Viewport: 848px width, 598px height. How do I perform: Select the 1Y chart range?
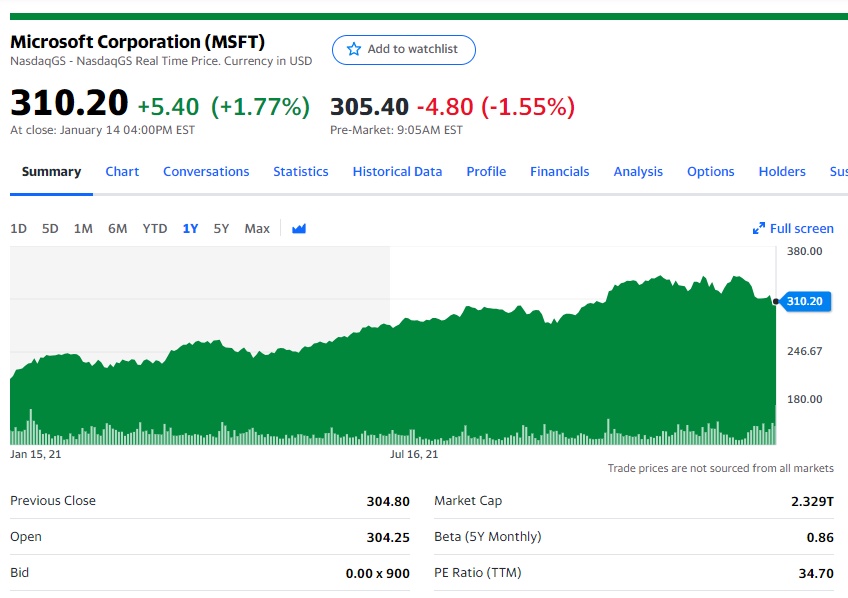click(190, 229)
